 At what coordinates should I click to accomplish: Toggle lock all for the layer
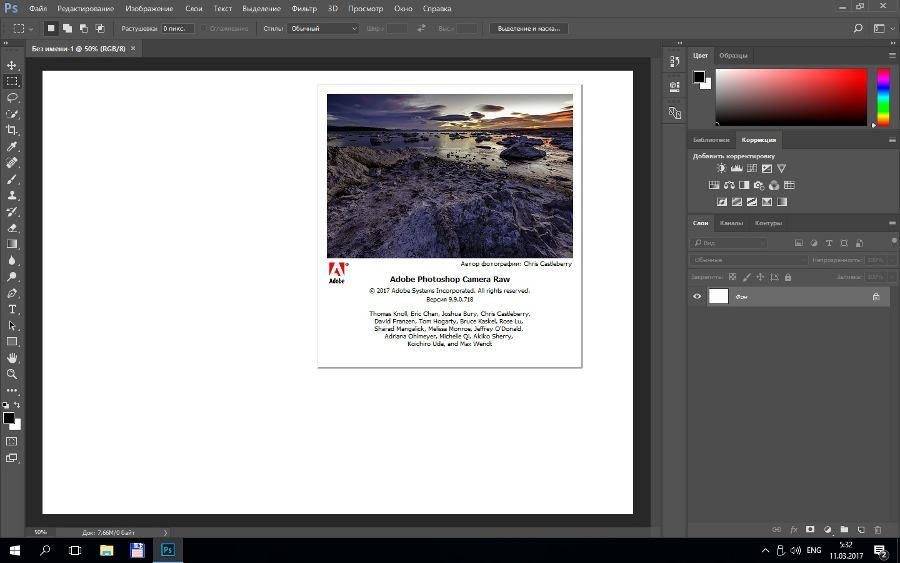(788, 277)
